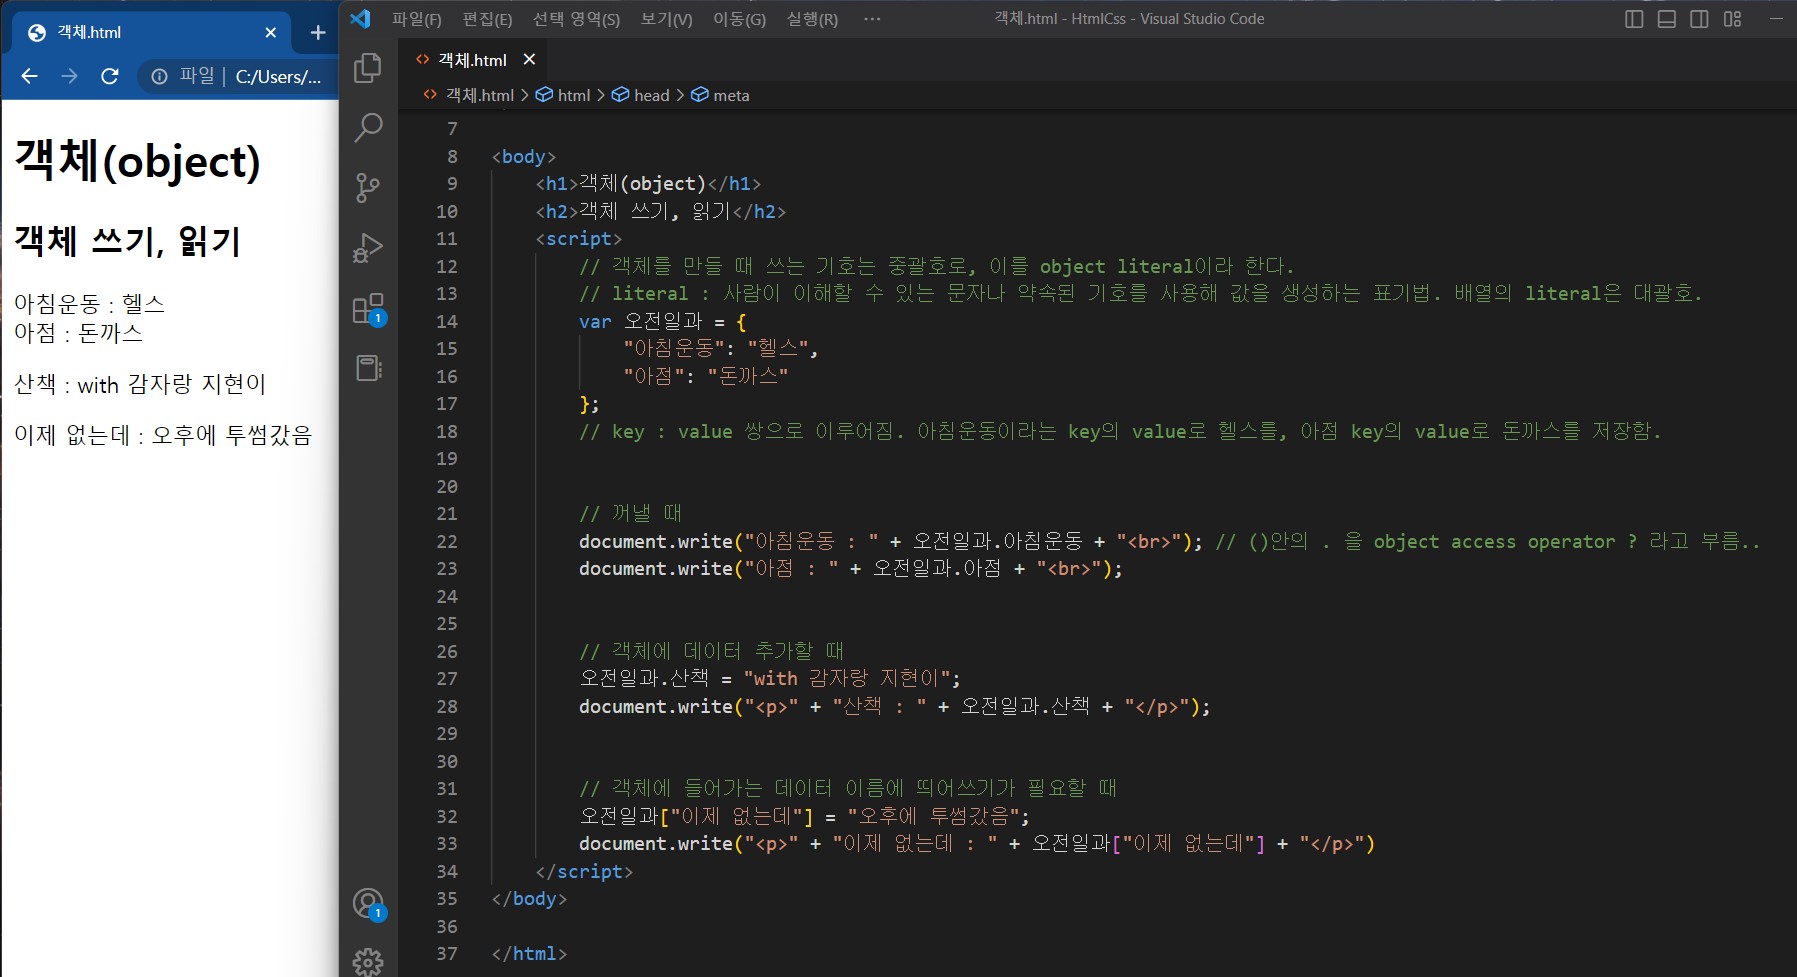Open the 선택 영역(S) menu

click(x=576, y=19)
